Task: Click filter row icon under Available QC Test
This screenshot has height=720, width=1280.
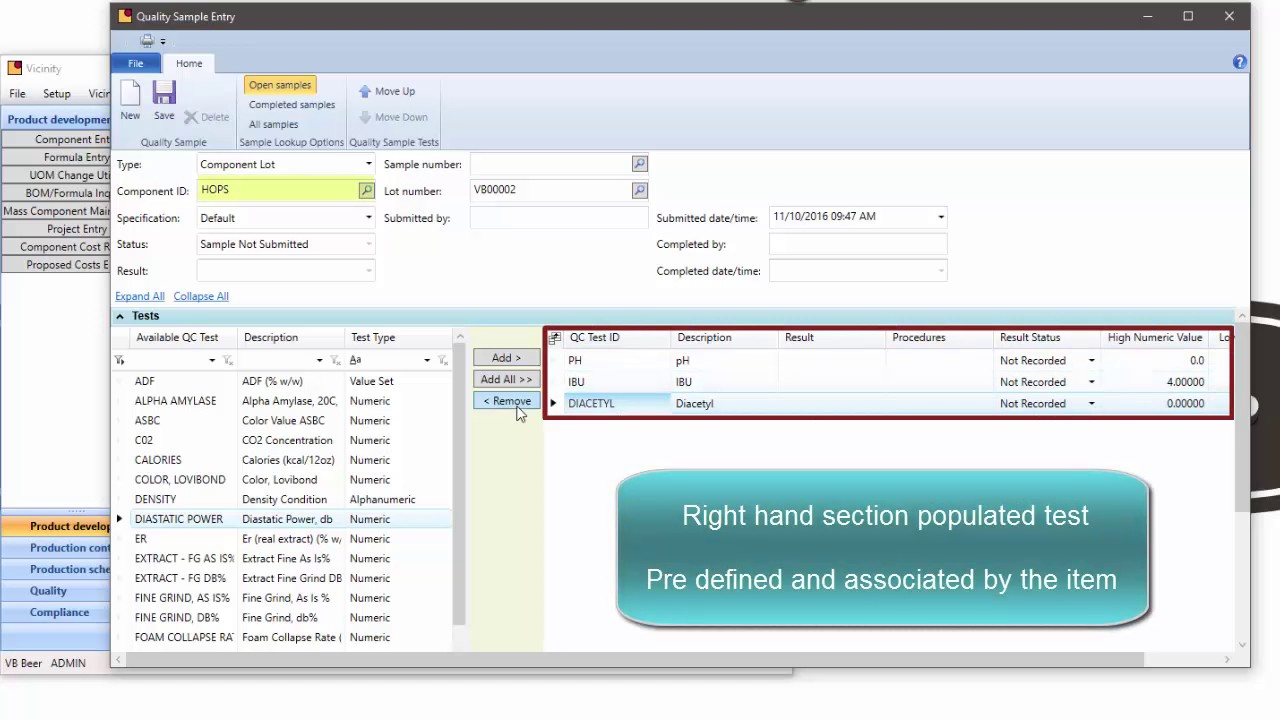Action: click(119, 360)
